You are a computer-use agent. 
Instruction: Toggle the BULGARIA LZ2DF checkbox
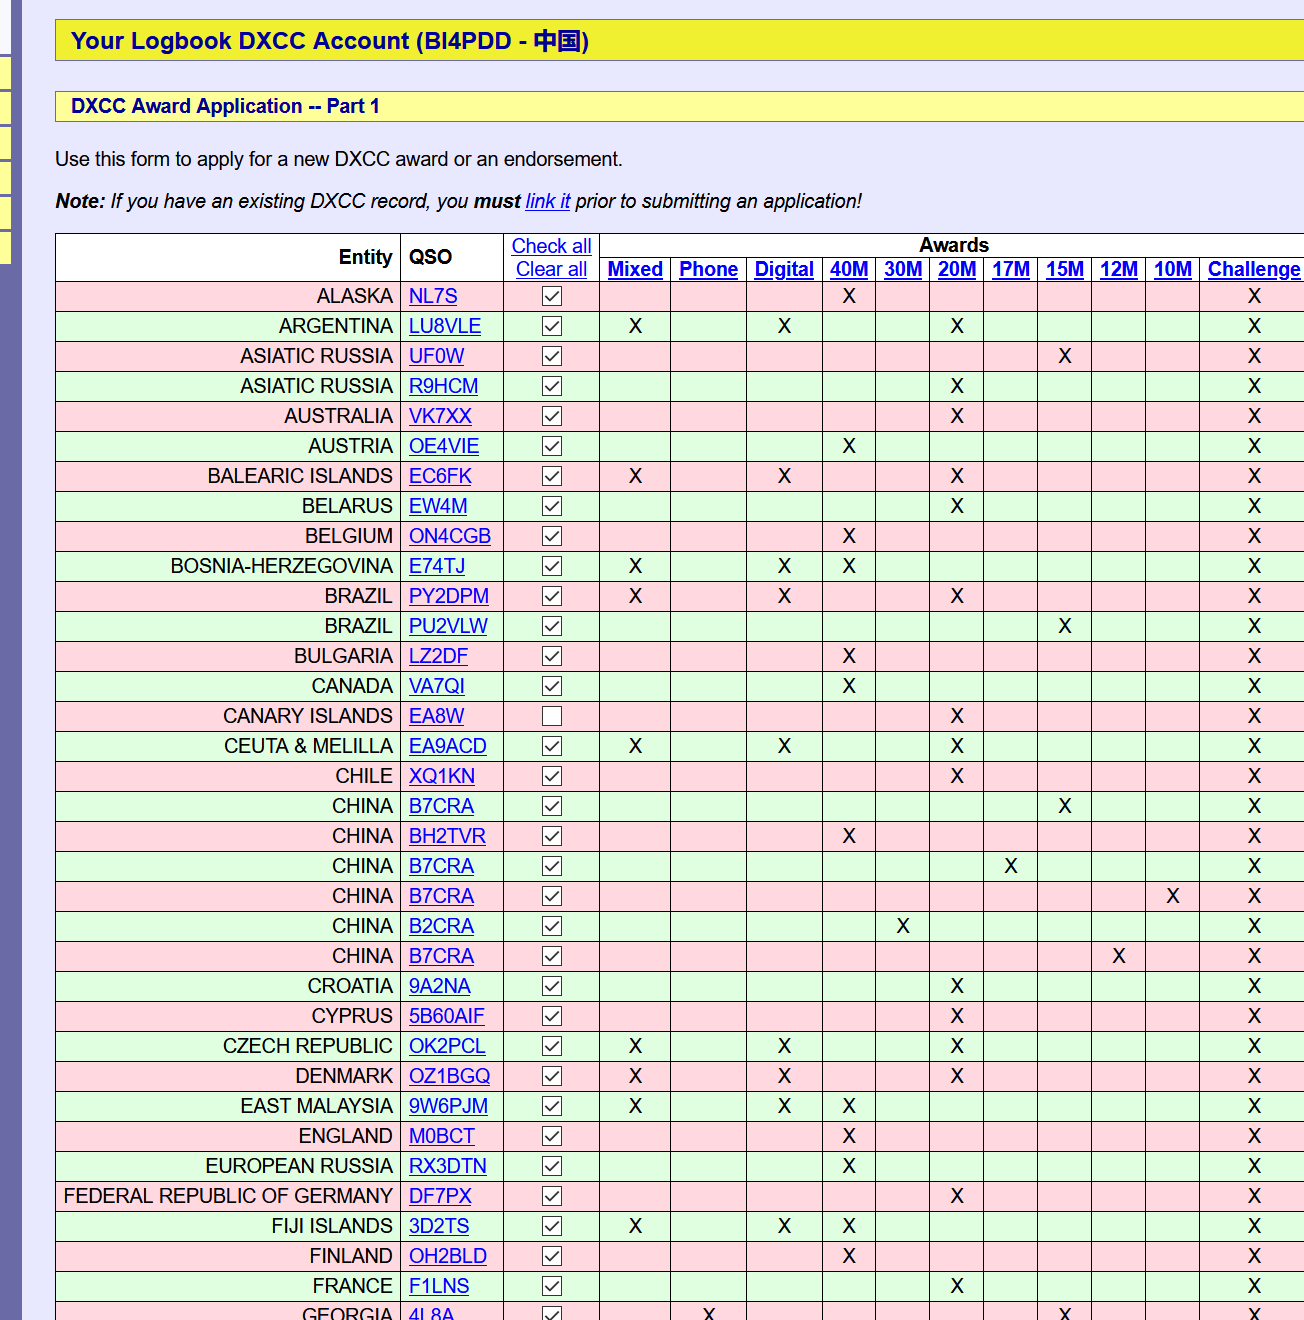point(552,656)
